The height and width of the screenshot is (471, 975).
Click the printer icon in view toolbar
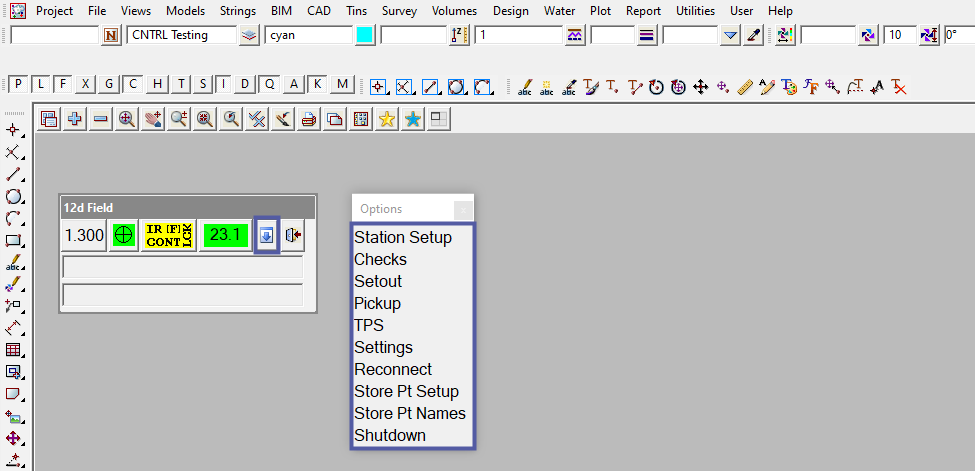point(309,119)
